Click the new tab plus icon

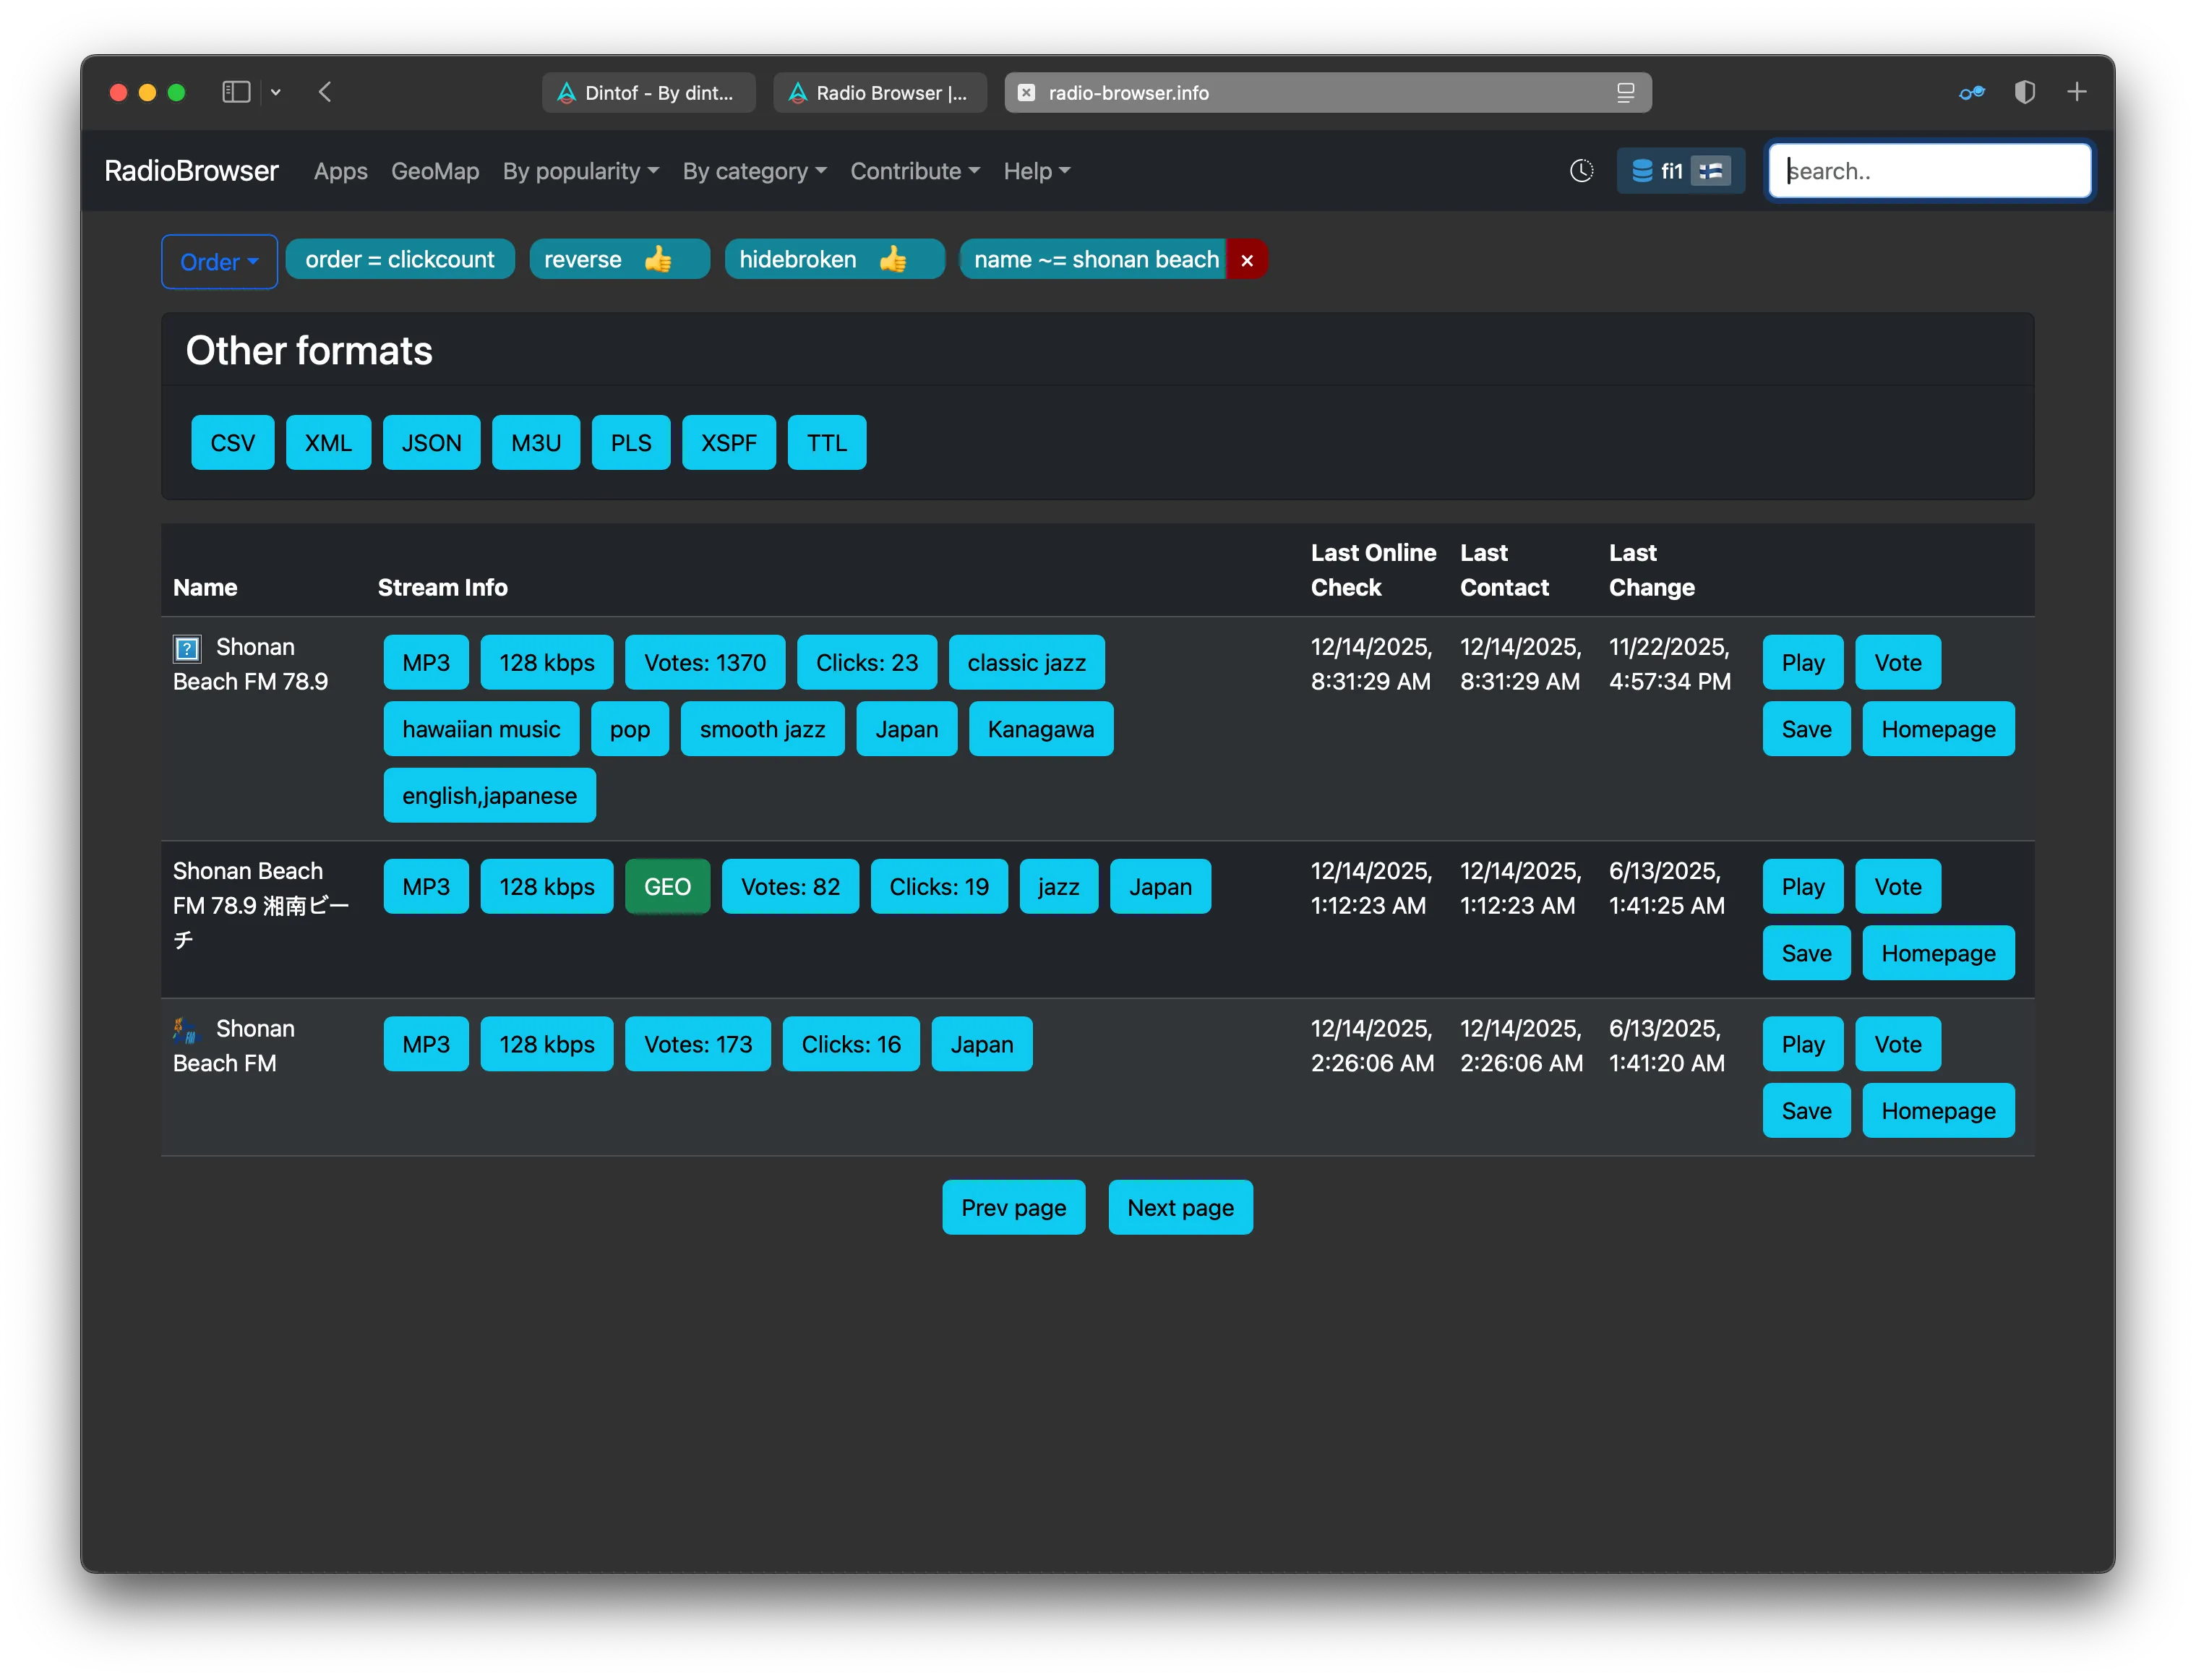pos(2076,92)
